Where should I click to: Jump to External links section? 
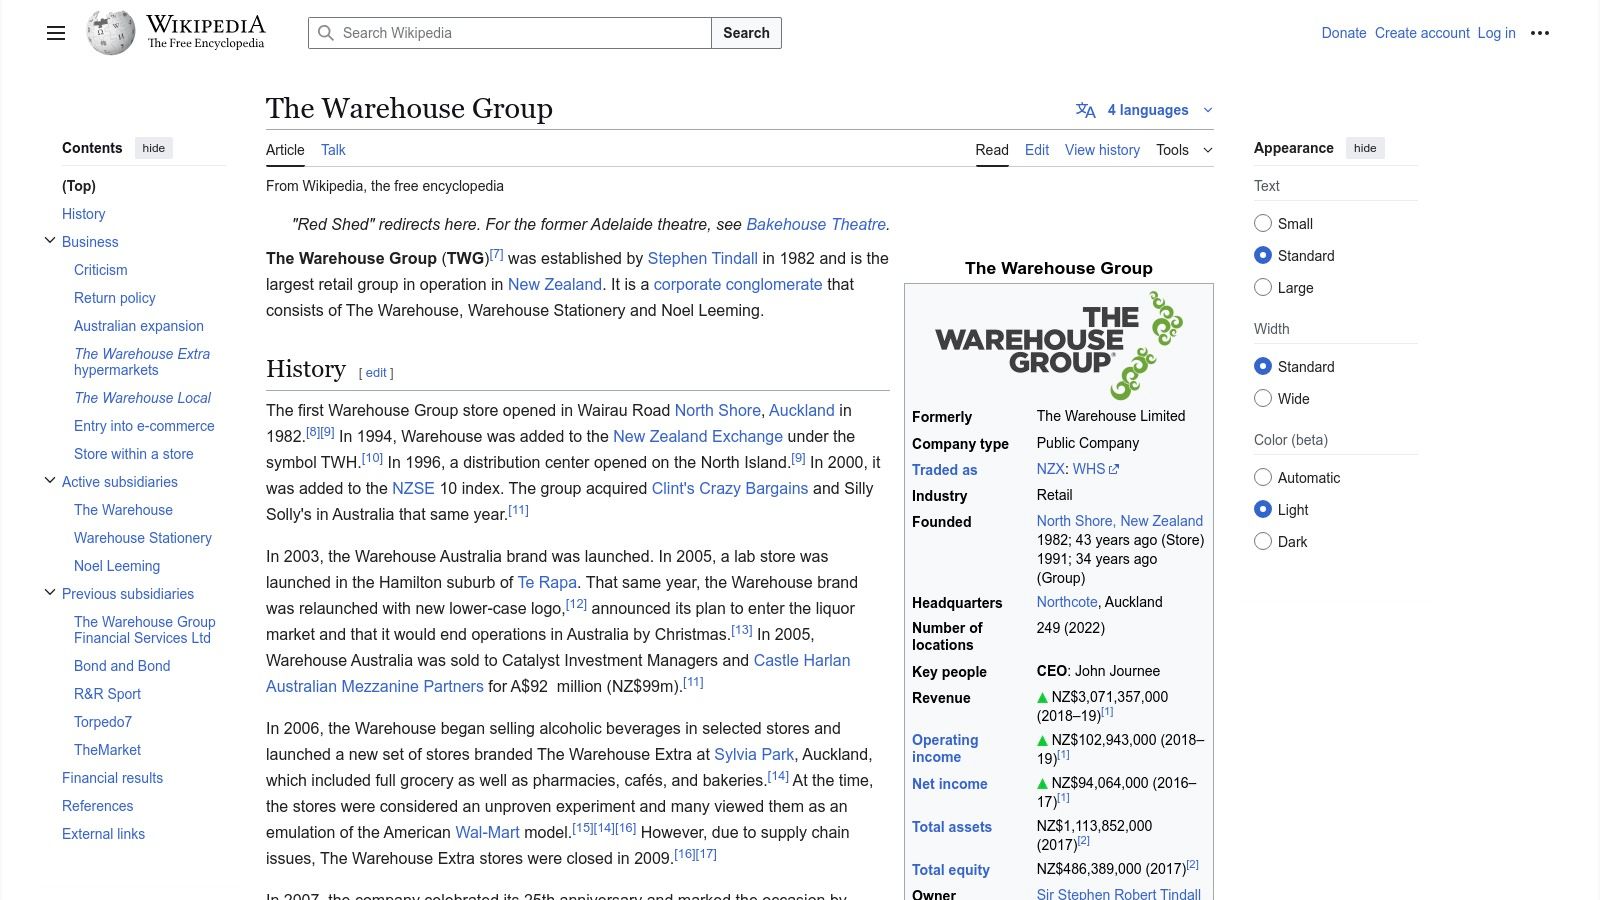pyautogui.click(x=103, y=834)
